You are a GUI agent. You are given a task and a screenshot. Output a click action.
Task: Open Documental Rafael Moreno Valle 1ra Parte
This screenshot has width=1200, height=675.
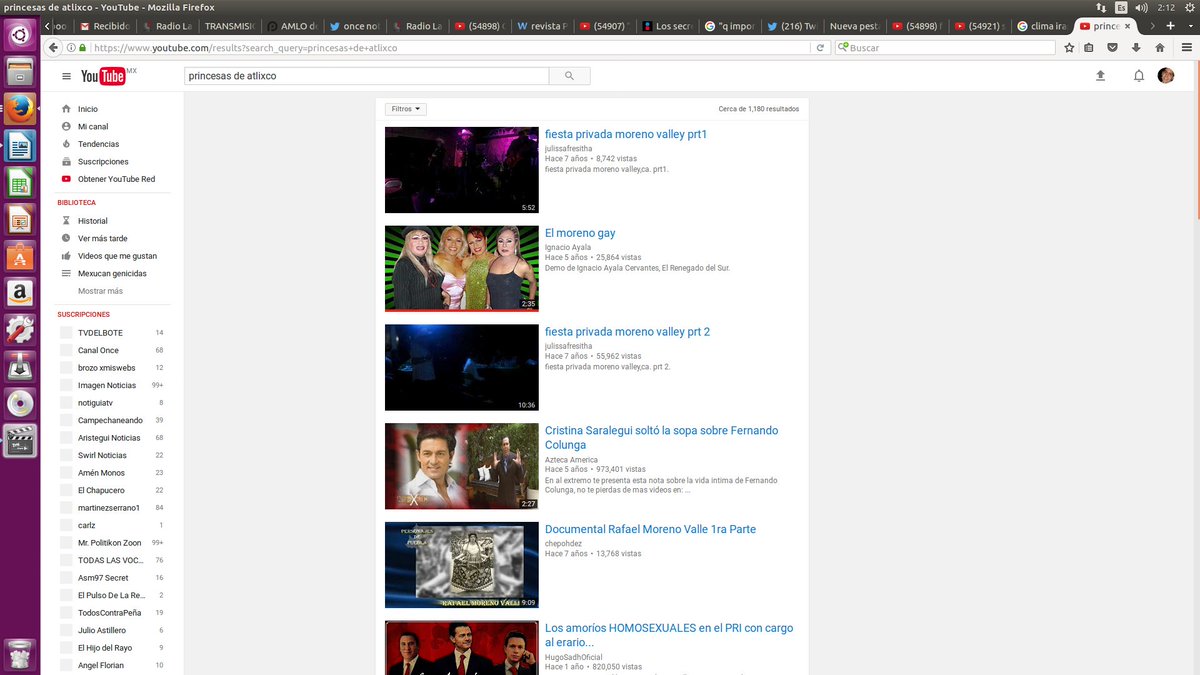click(x=650, y=529)
